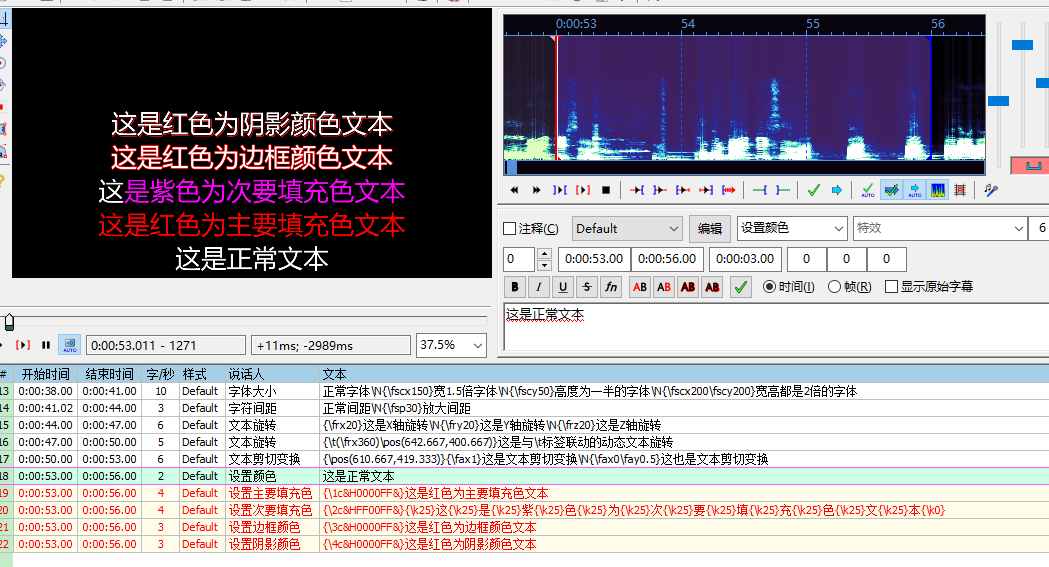Image resolution: width=1049 pixels, height=567 pixels.
Task: Apply italic with the I button
Action: click(539, 287)
